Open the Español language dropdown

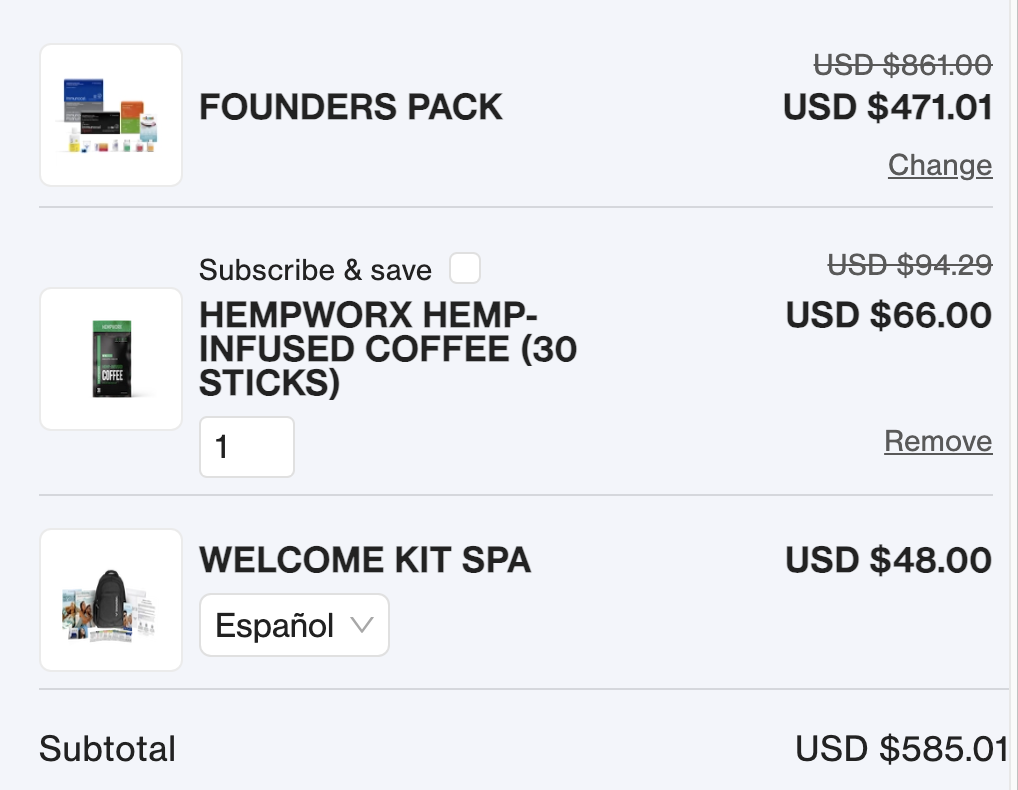[x=294, y=626]
